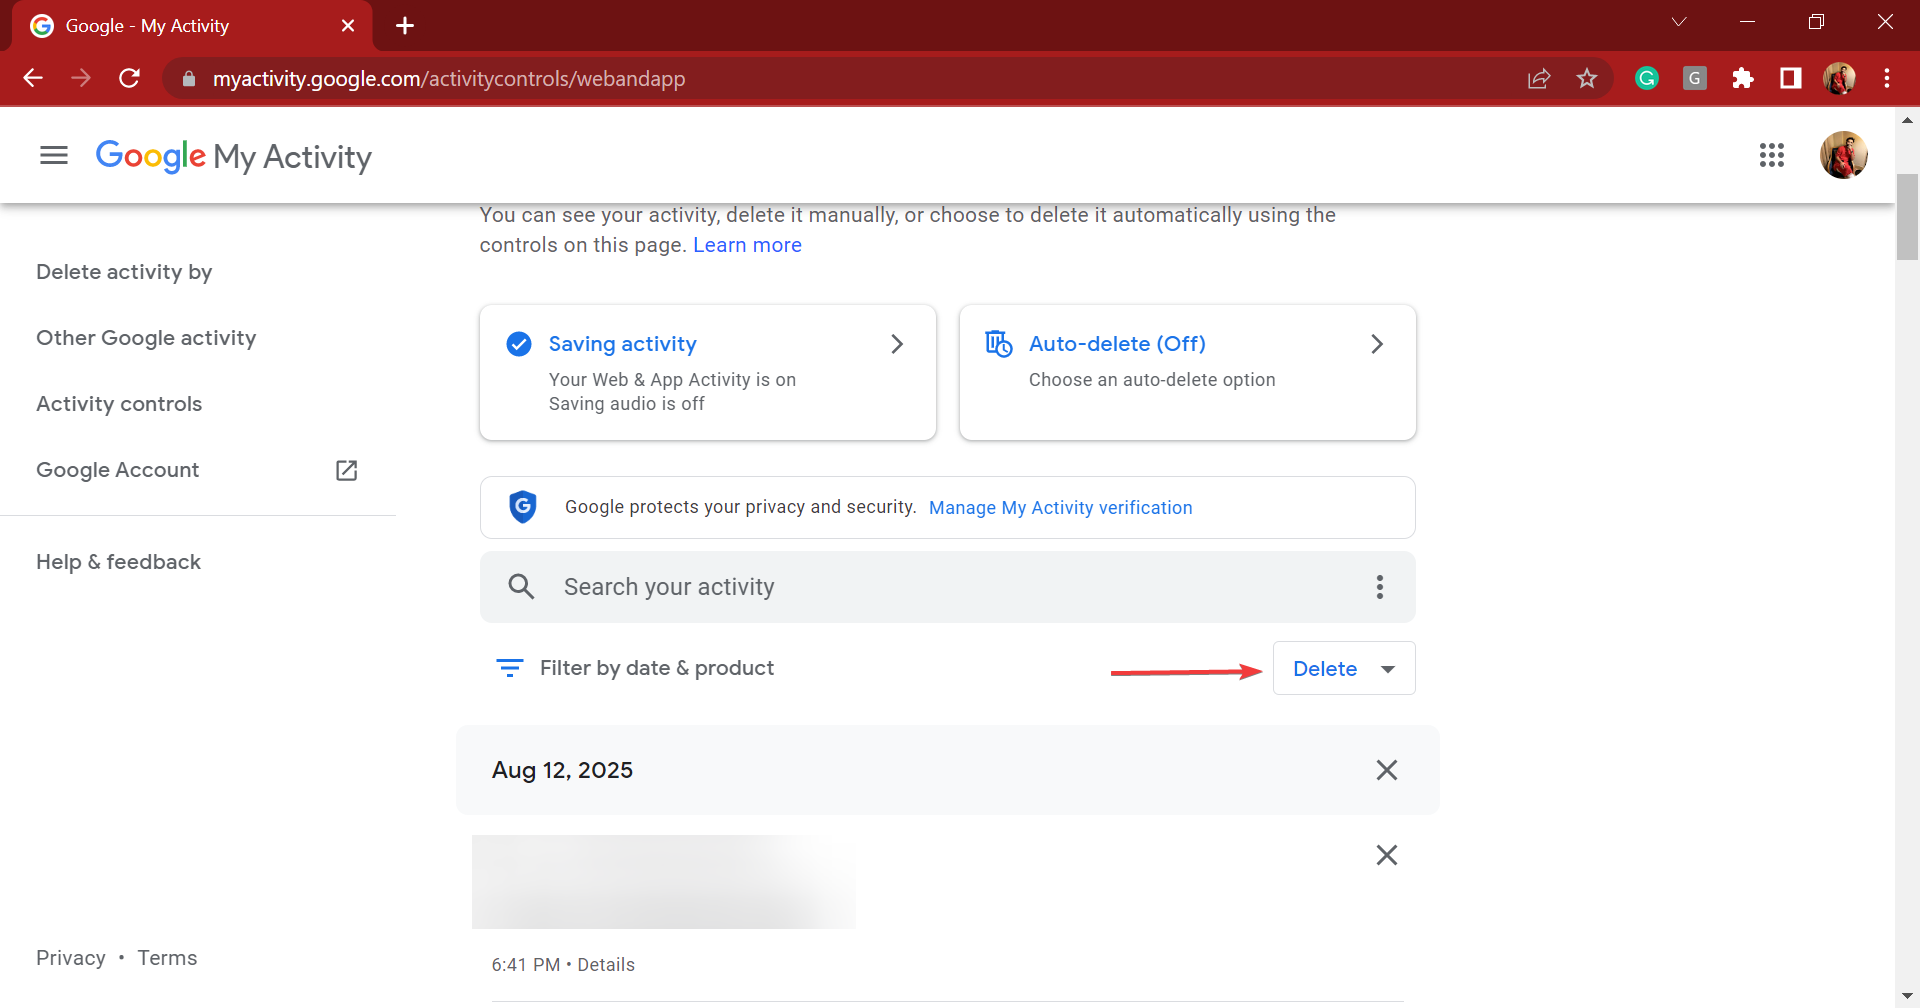Click the Google My Activity logo
Viewport: 1920px width, 1008px height.
[234, 156]
